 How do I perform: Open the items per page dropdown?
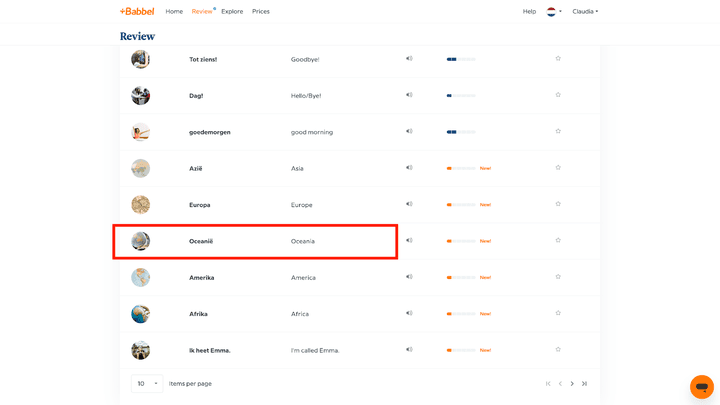point(147,384)
